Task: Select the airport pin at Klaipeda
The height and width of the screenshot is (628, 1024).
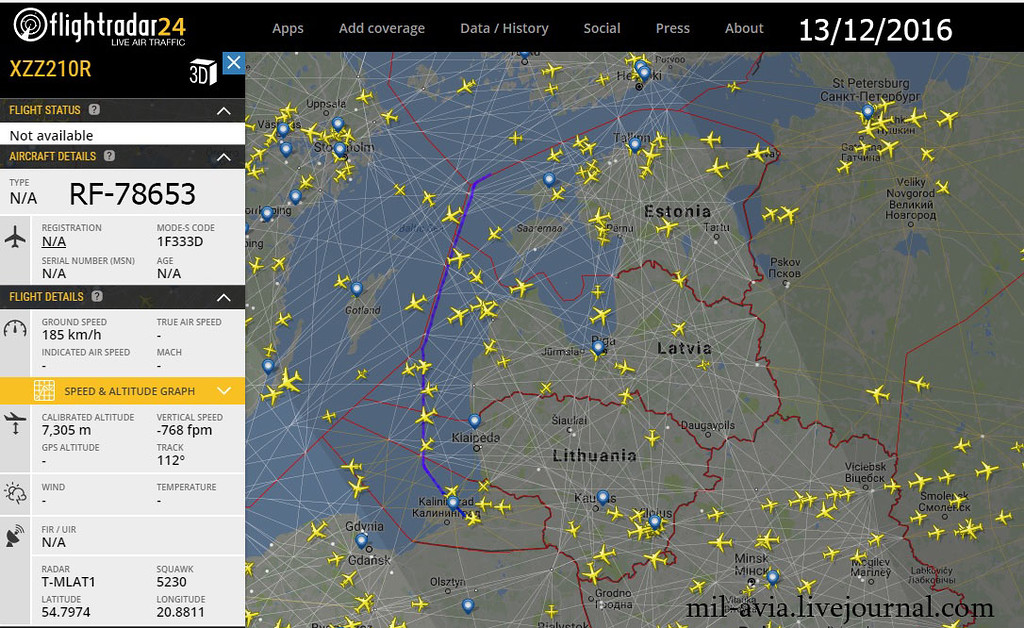Action: point(474,421)
